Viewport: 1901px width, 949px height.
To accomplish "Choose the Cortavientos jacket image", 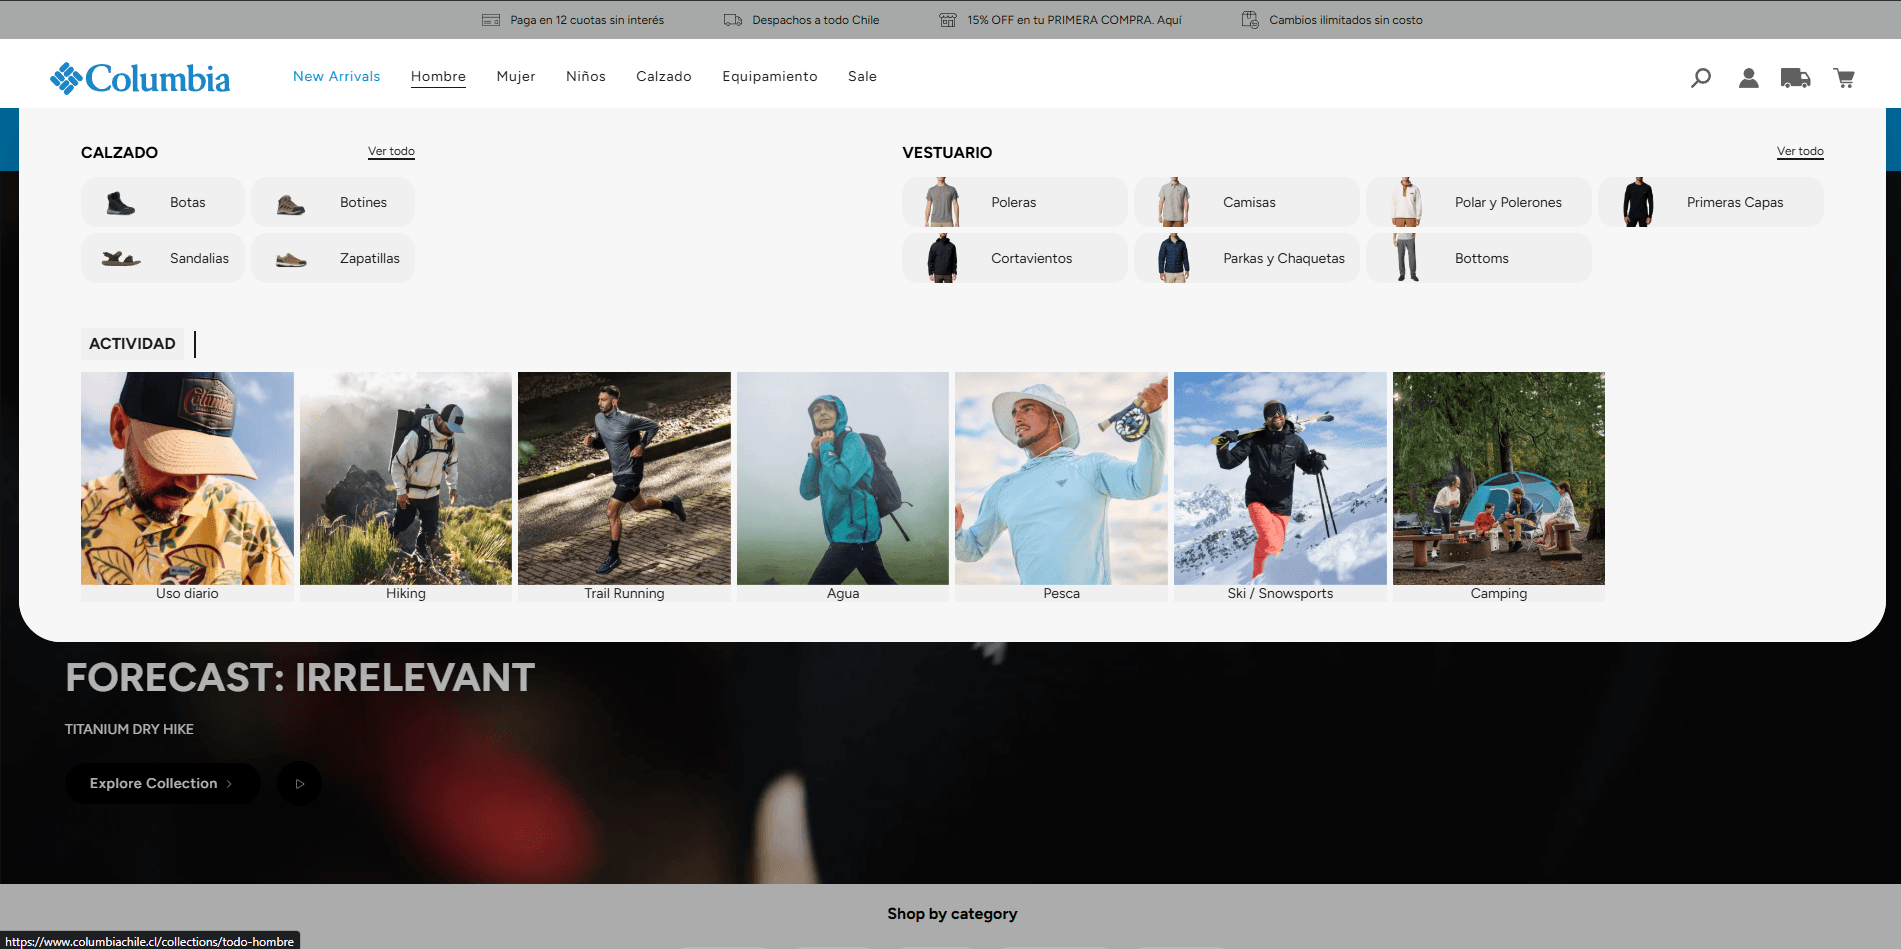I will (942, 258).
